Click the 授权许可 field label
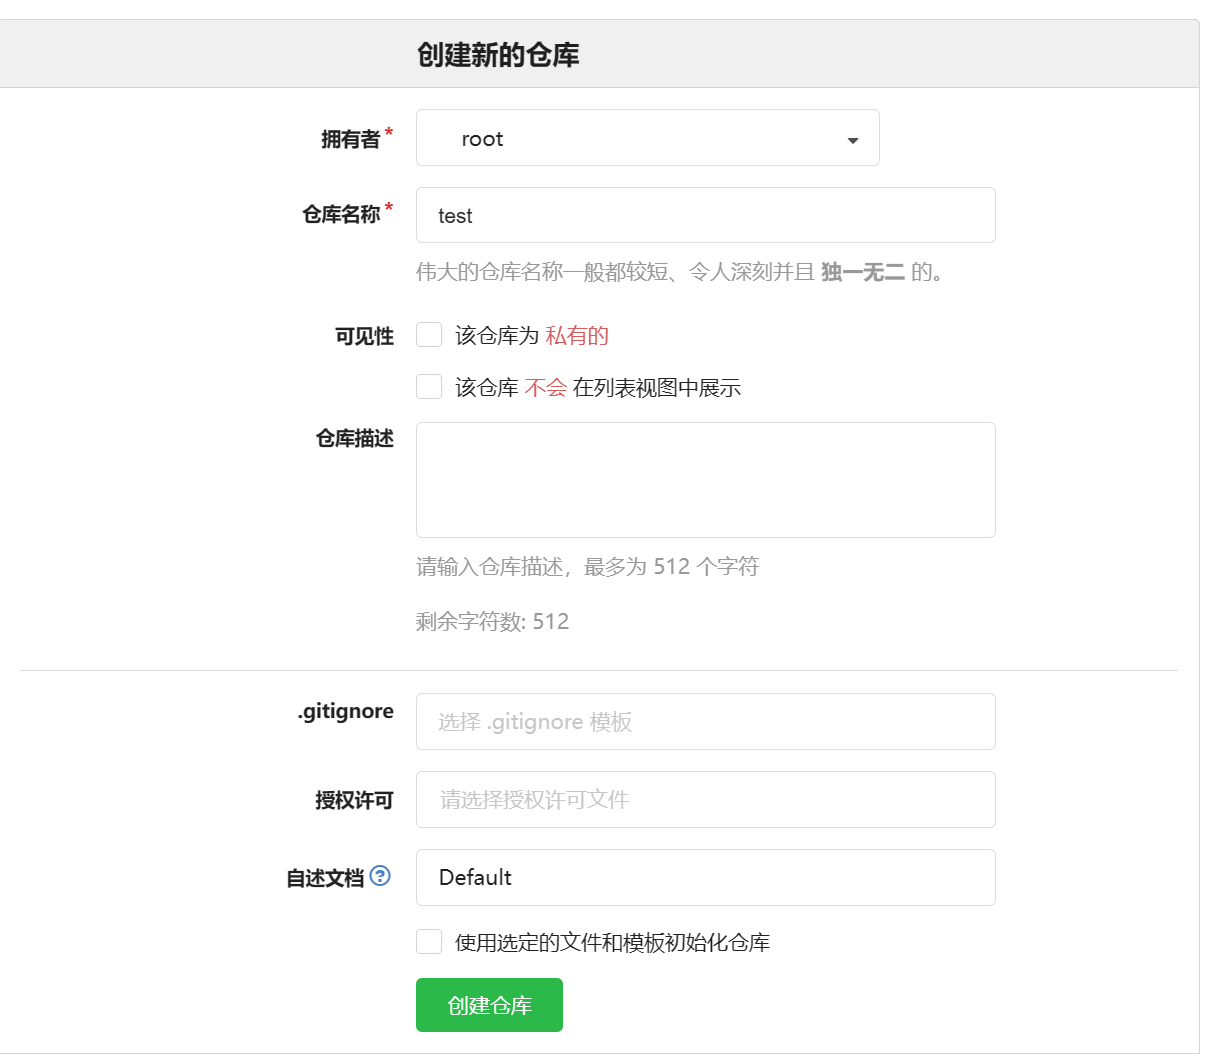Screen dimensions: 1211x1058 click(x=354, y=800)
